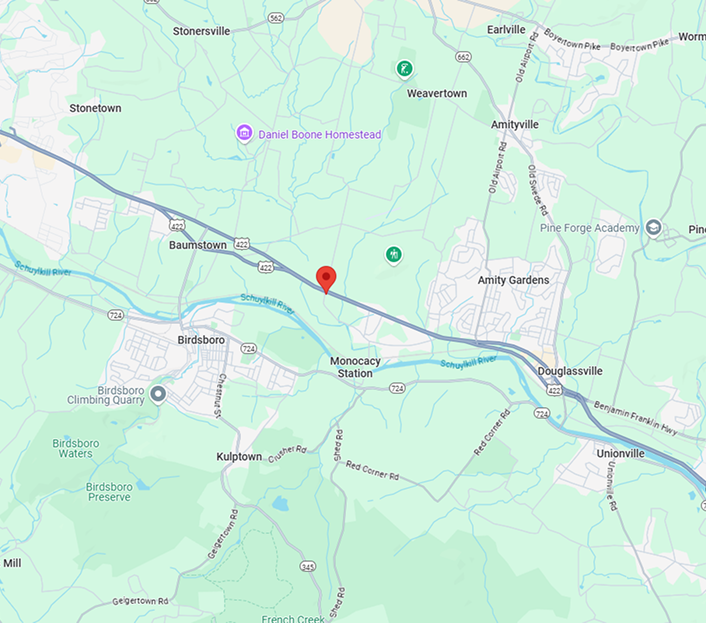This screenshot has width=706, height=623.
Task: Click the Route 345 highway shield
Action: pyautogui.click(x=308, y=566)
